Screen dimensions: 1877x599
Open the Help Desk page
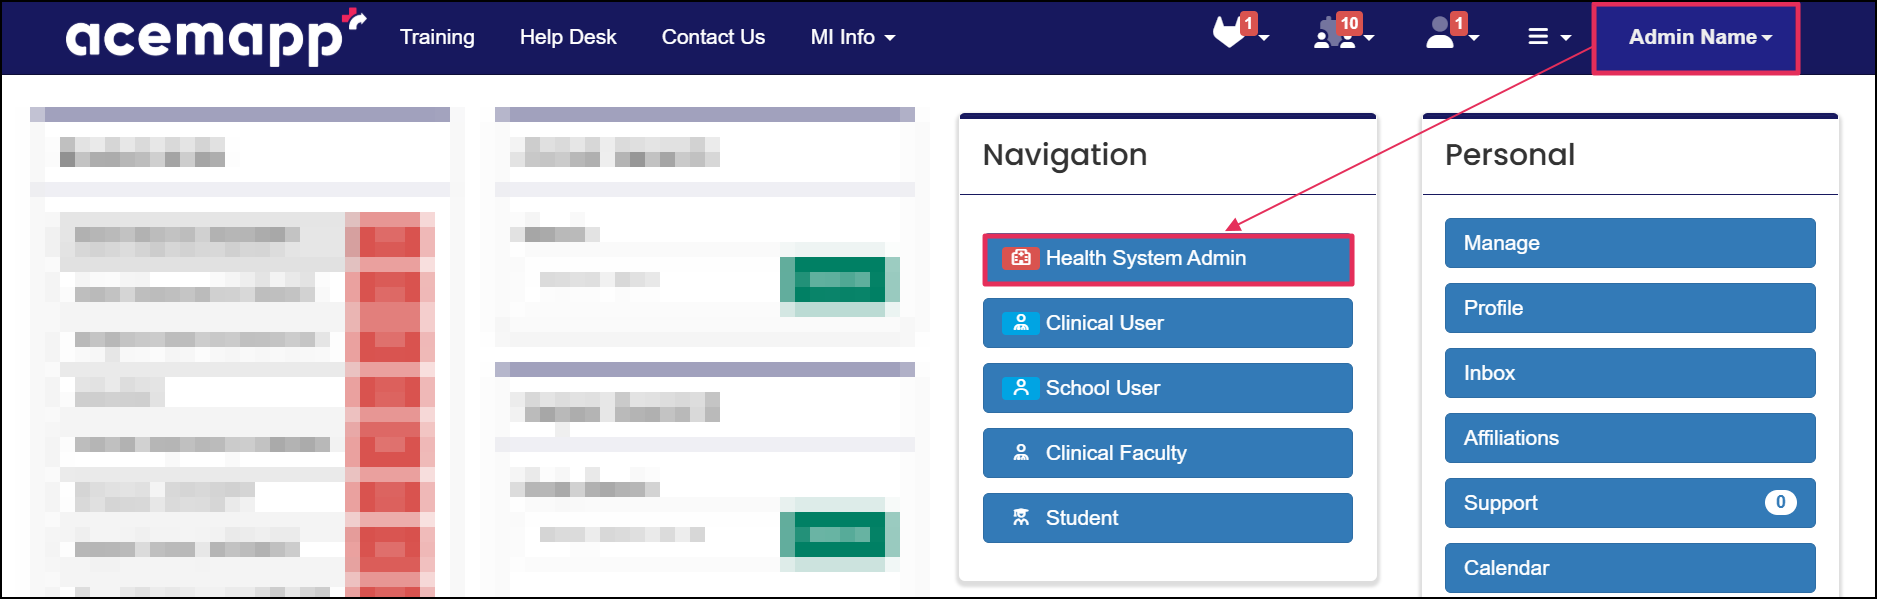coord(567,37)
